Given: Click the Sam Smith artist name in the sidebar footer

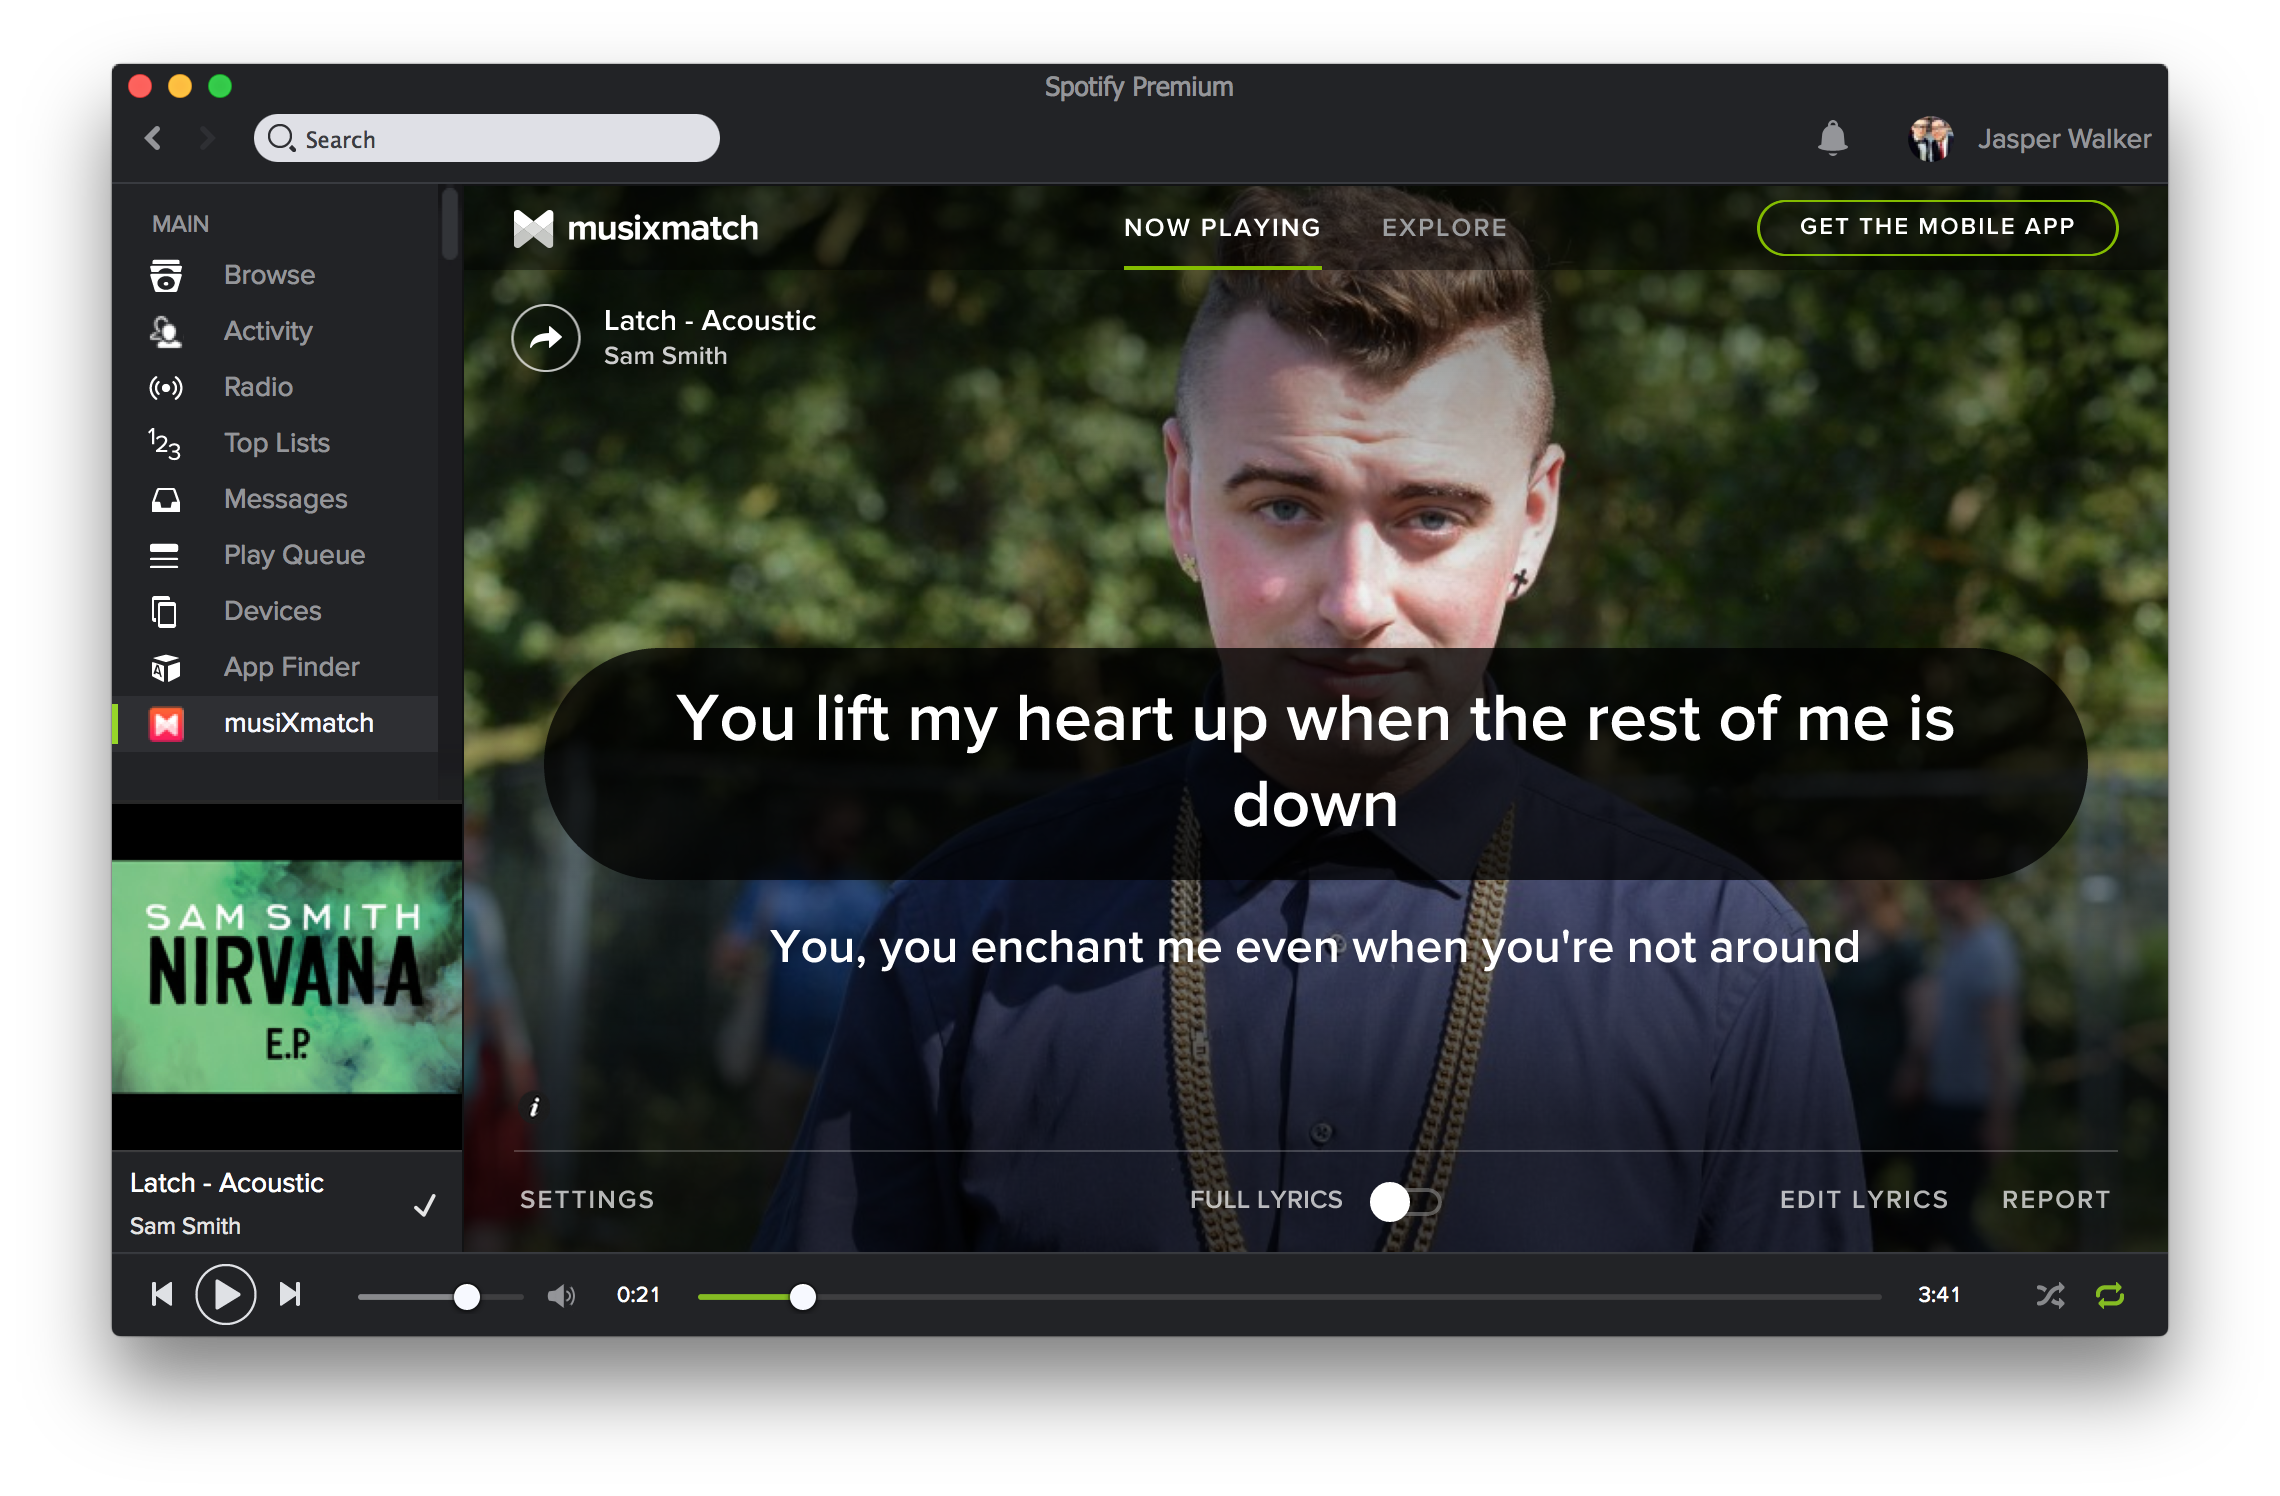Looking at the screenshot, I should click(185, 1226).
